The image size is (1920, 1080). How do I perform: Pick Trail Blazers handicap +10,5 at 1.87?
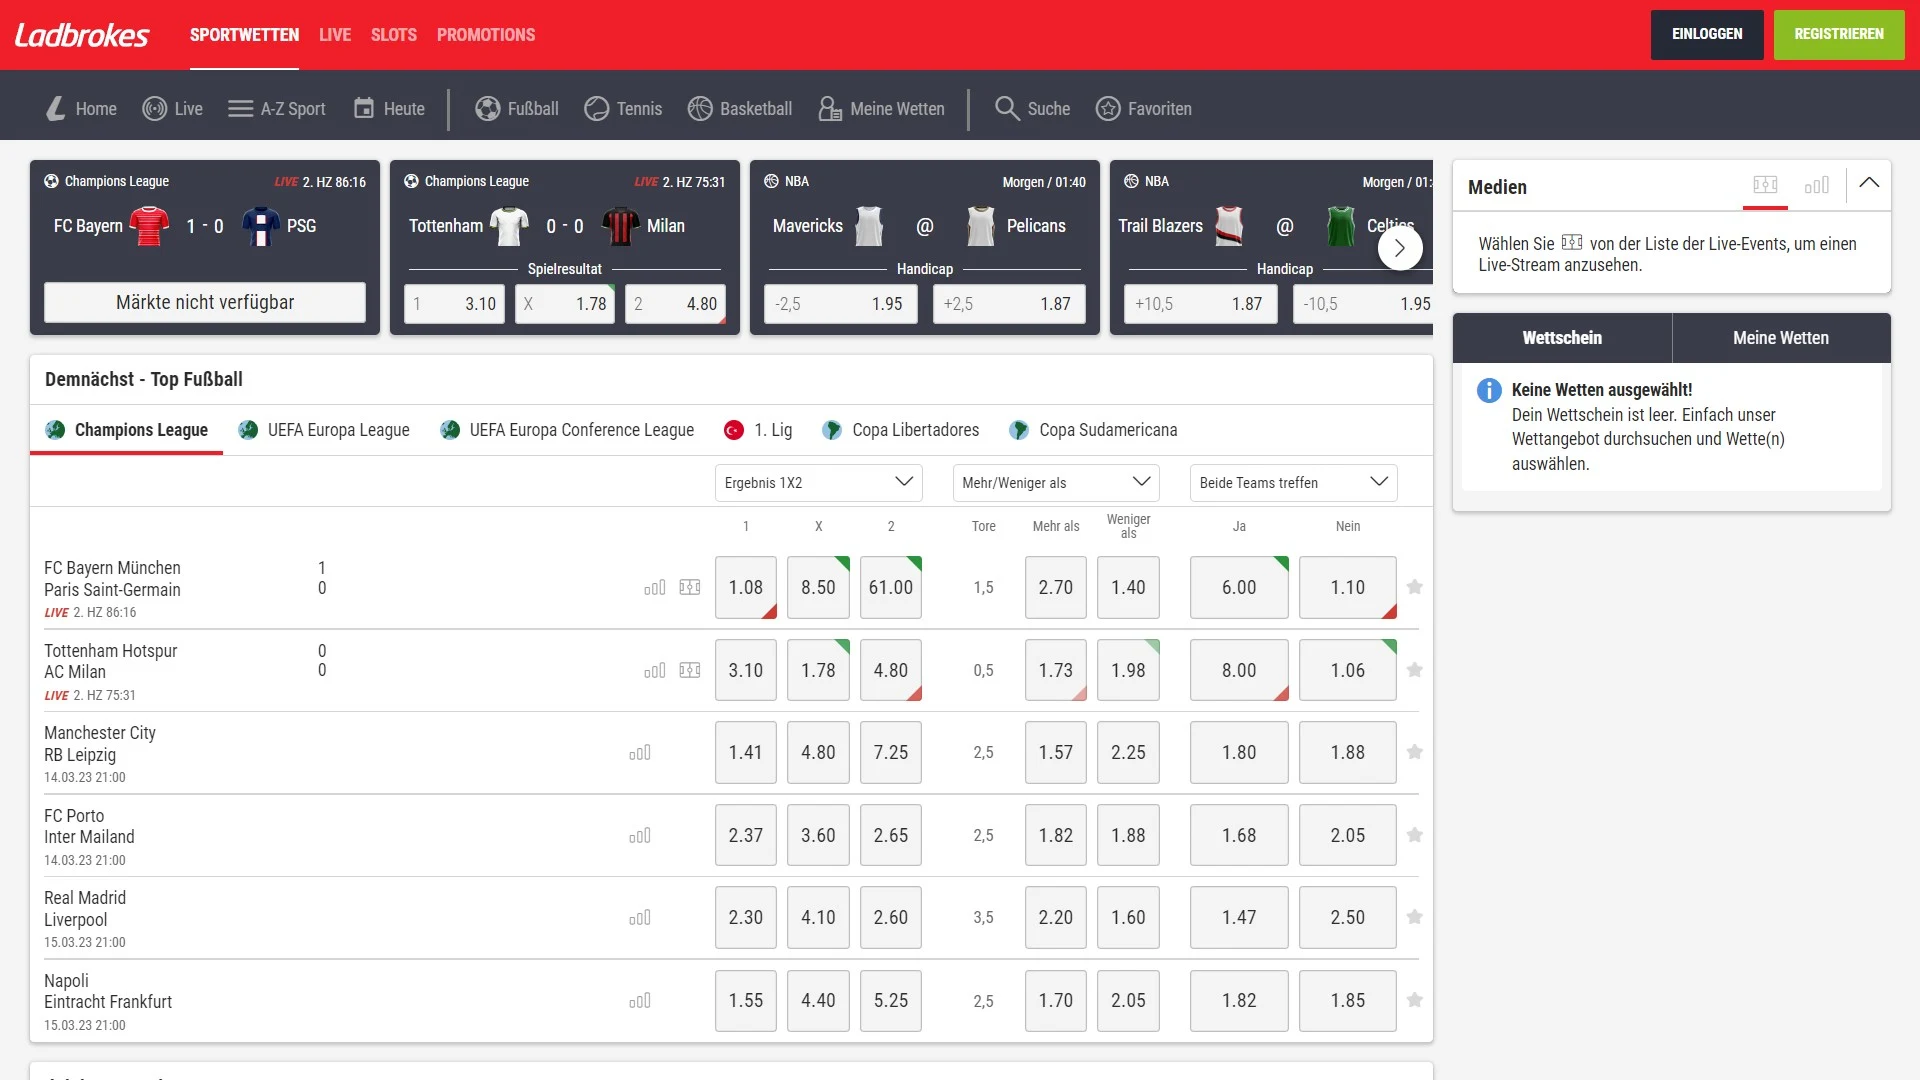pyautogui.click(x=1201, y=304)
